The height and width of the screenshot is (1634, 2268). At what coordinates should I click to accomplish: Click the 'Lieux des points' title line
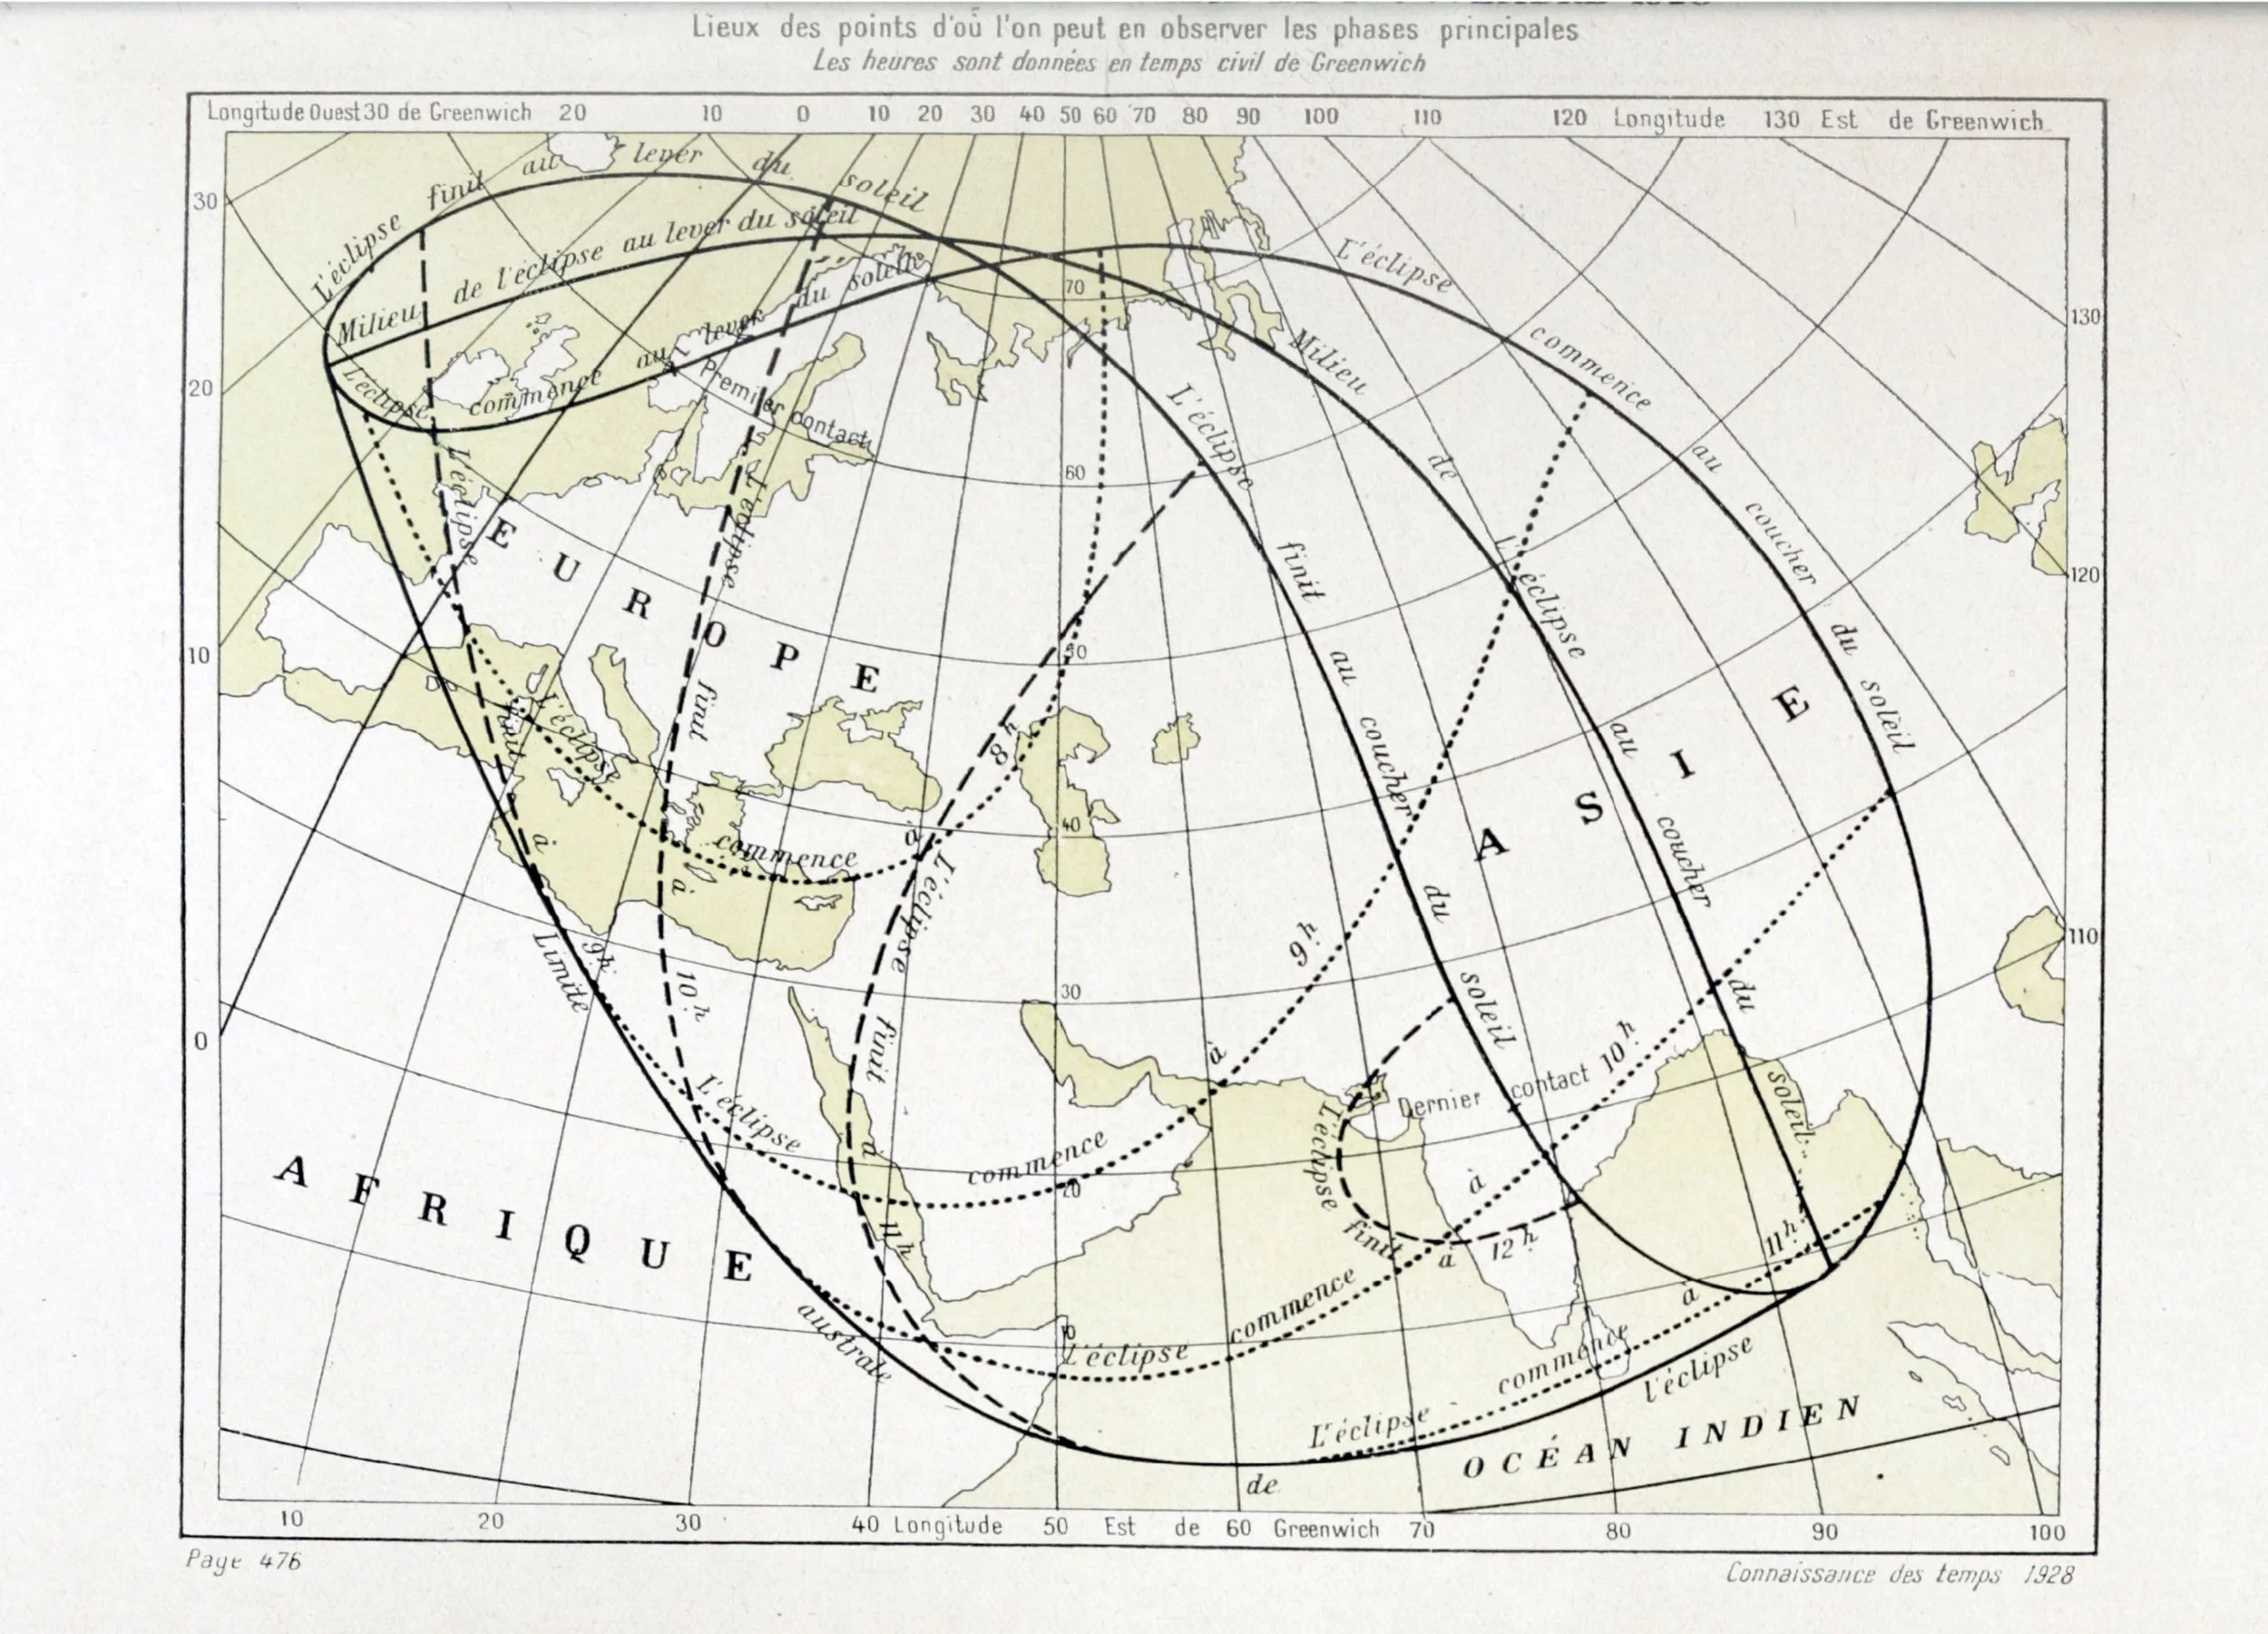click(x=1134, y=30)
